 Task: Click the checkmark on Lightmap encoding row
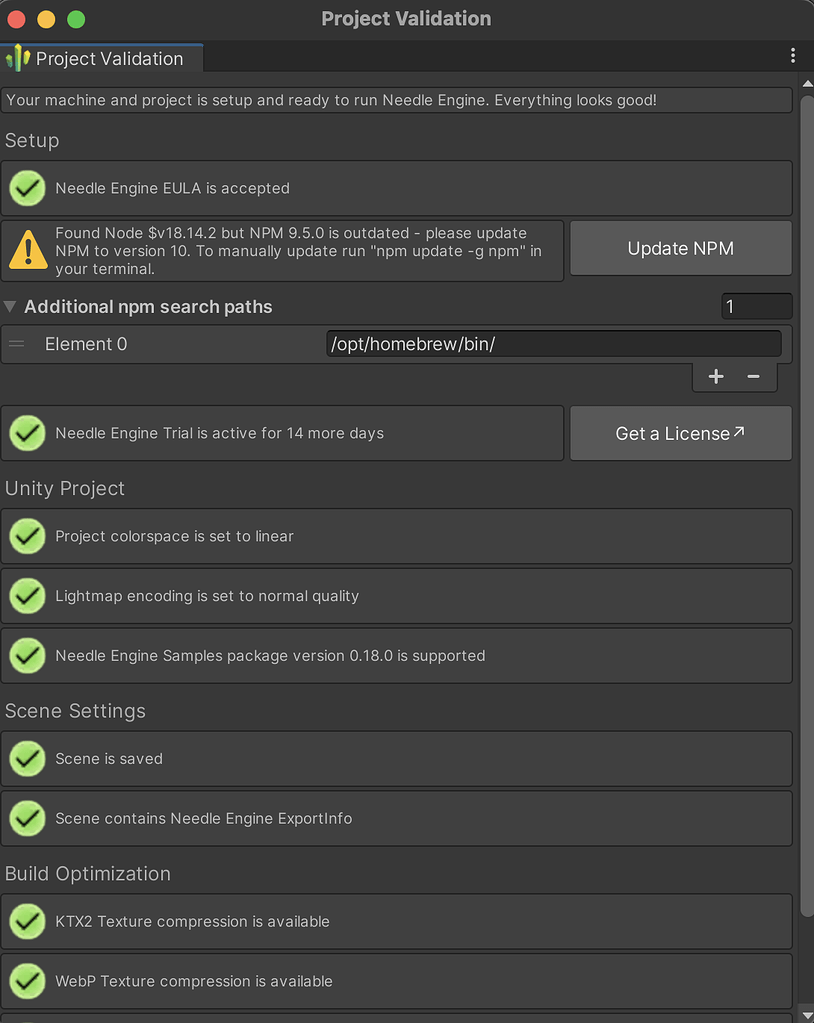click(x=27, y=596)
